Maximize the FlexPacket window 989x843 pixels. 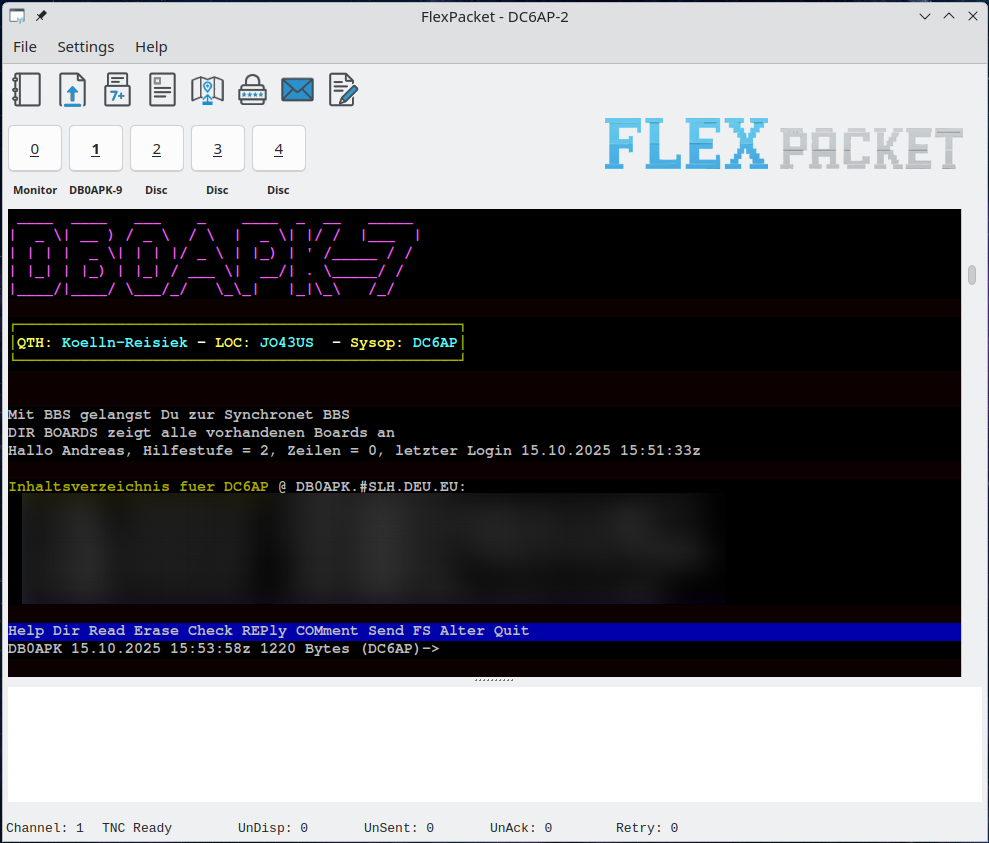coord(949,16)
